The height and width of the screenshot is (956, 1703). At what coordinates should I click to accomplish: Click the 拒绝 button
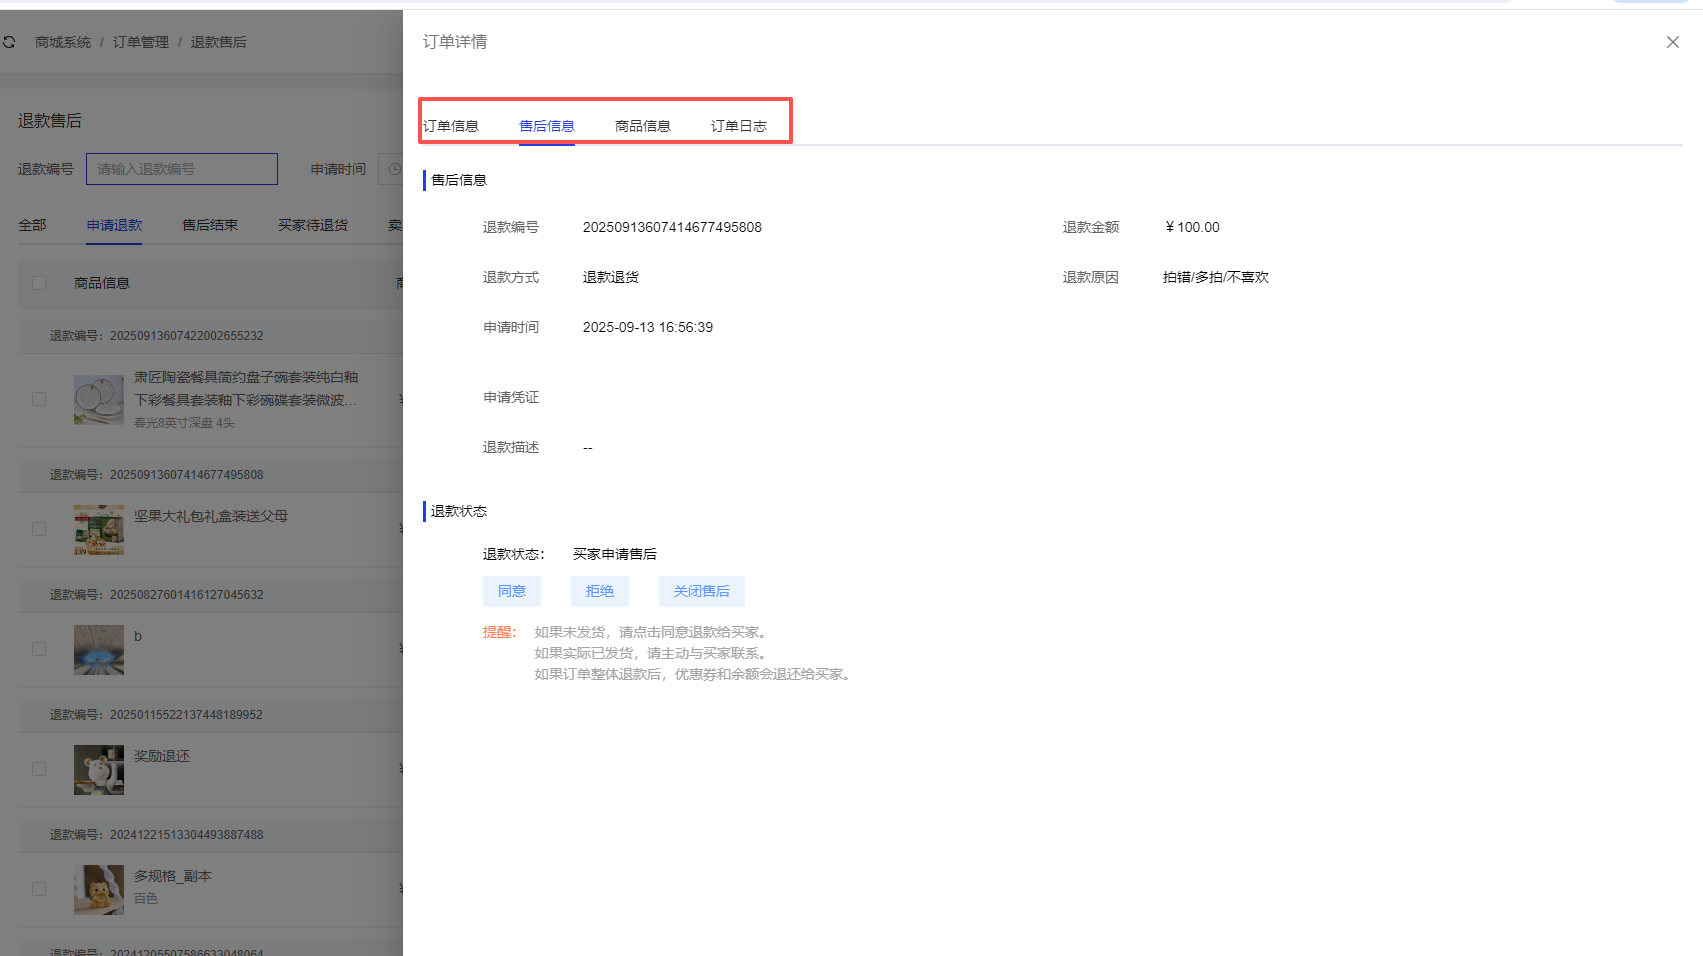pos(599,591)
